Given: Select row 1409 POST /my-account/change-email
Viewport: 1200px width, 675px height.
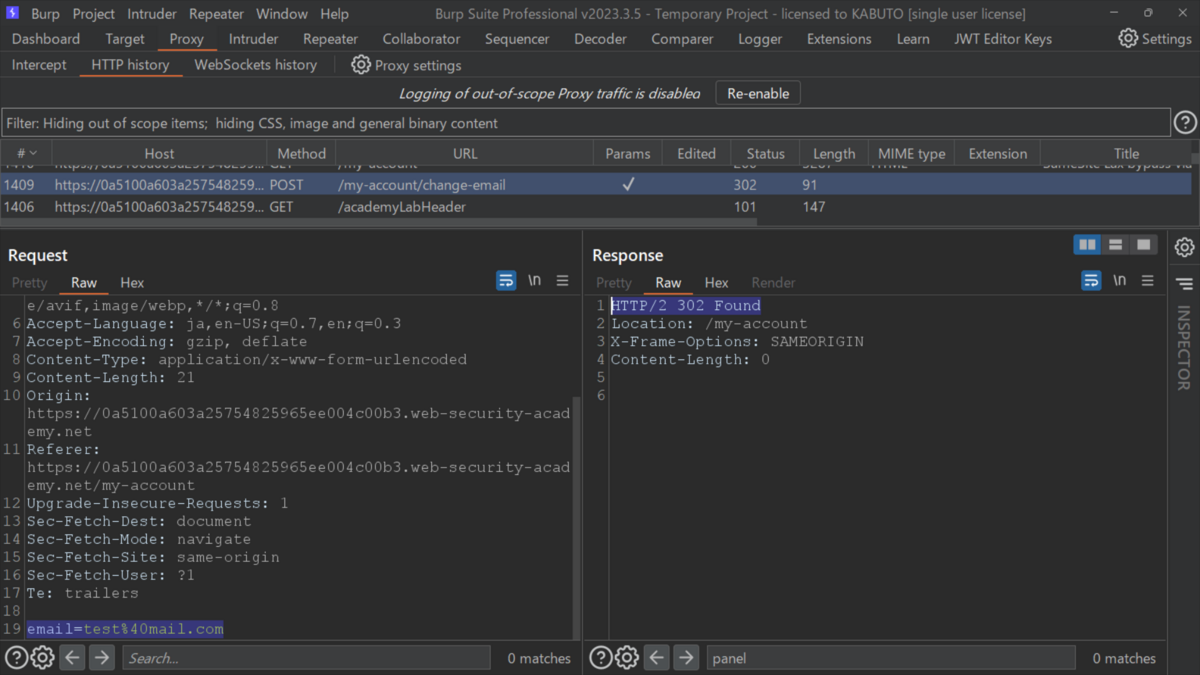Looking at the screenshot, I should 596,185.
